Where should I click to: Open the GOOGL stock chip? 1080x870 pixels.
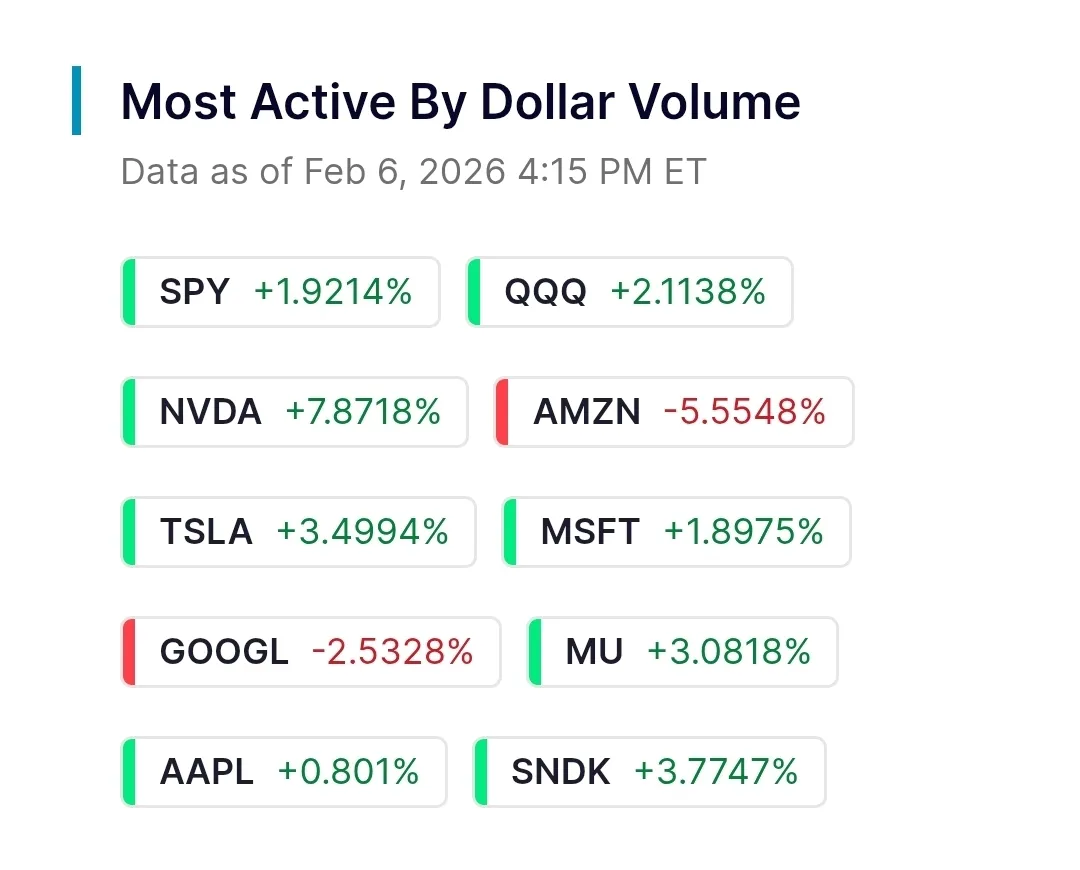310,652
